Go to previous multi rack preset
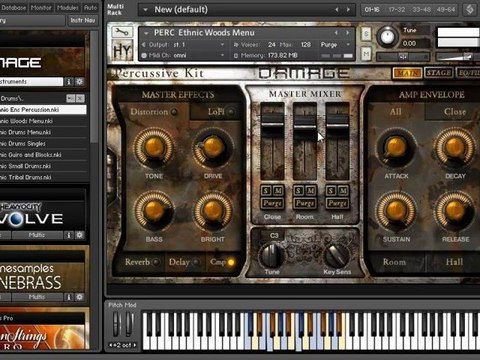 [x=337, y=10]
